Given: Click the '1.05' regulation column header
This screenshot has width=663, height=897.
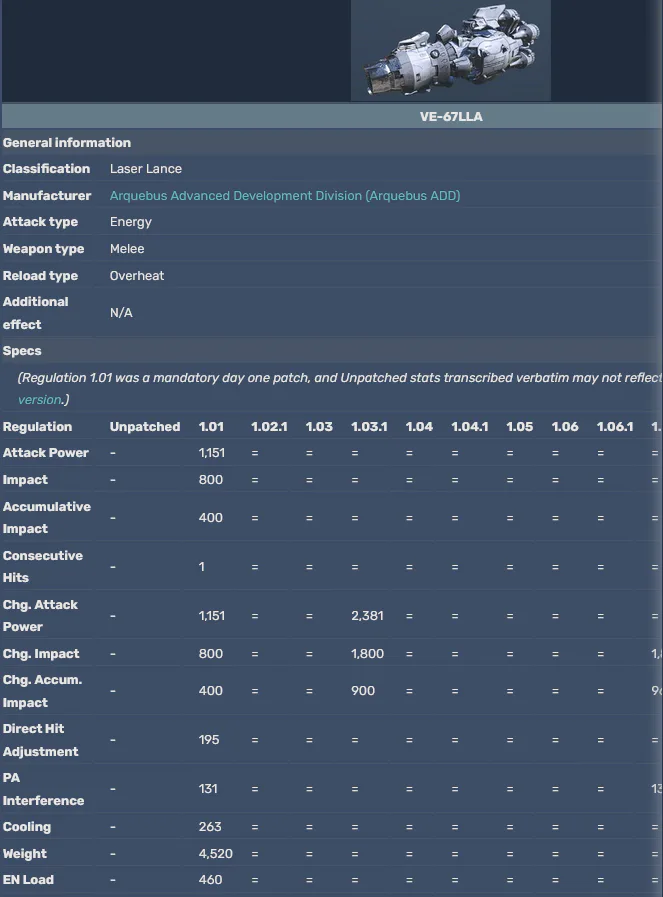Looking at the screenshot, I should pyautogui.click(x=519, y=427).
